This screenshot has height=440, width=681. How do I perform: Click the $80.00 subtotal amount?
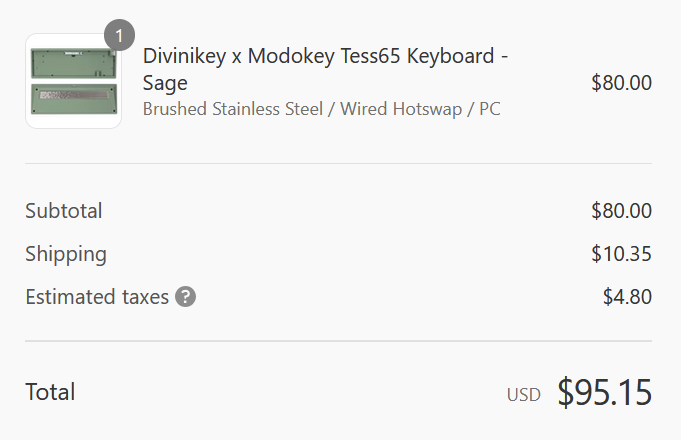(x=621, y=211)
